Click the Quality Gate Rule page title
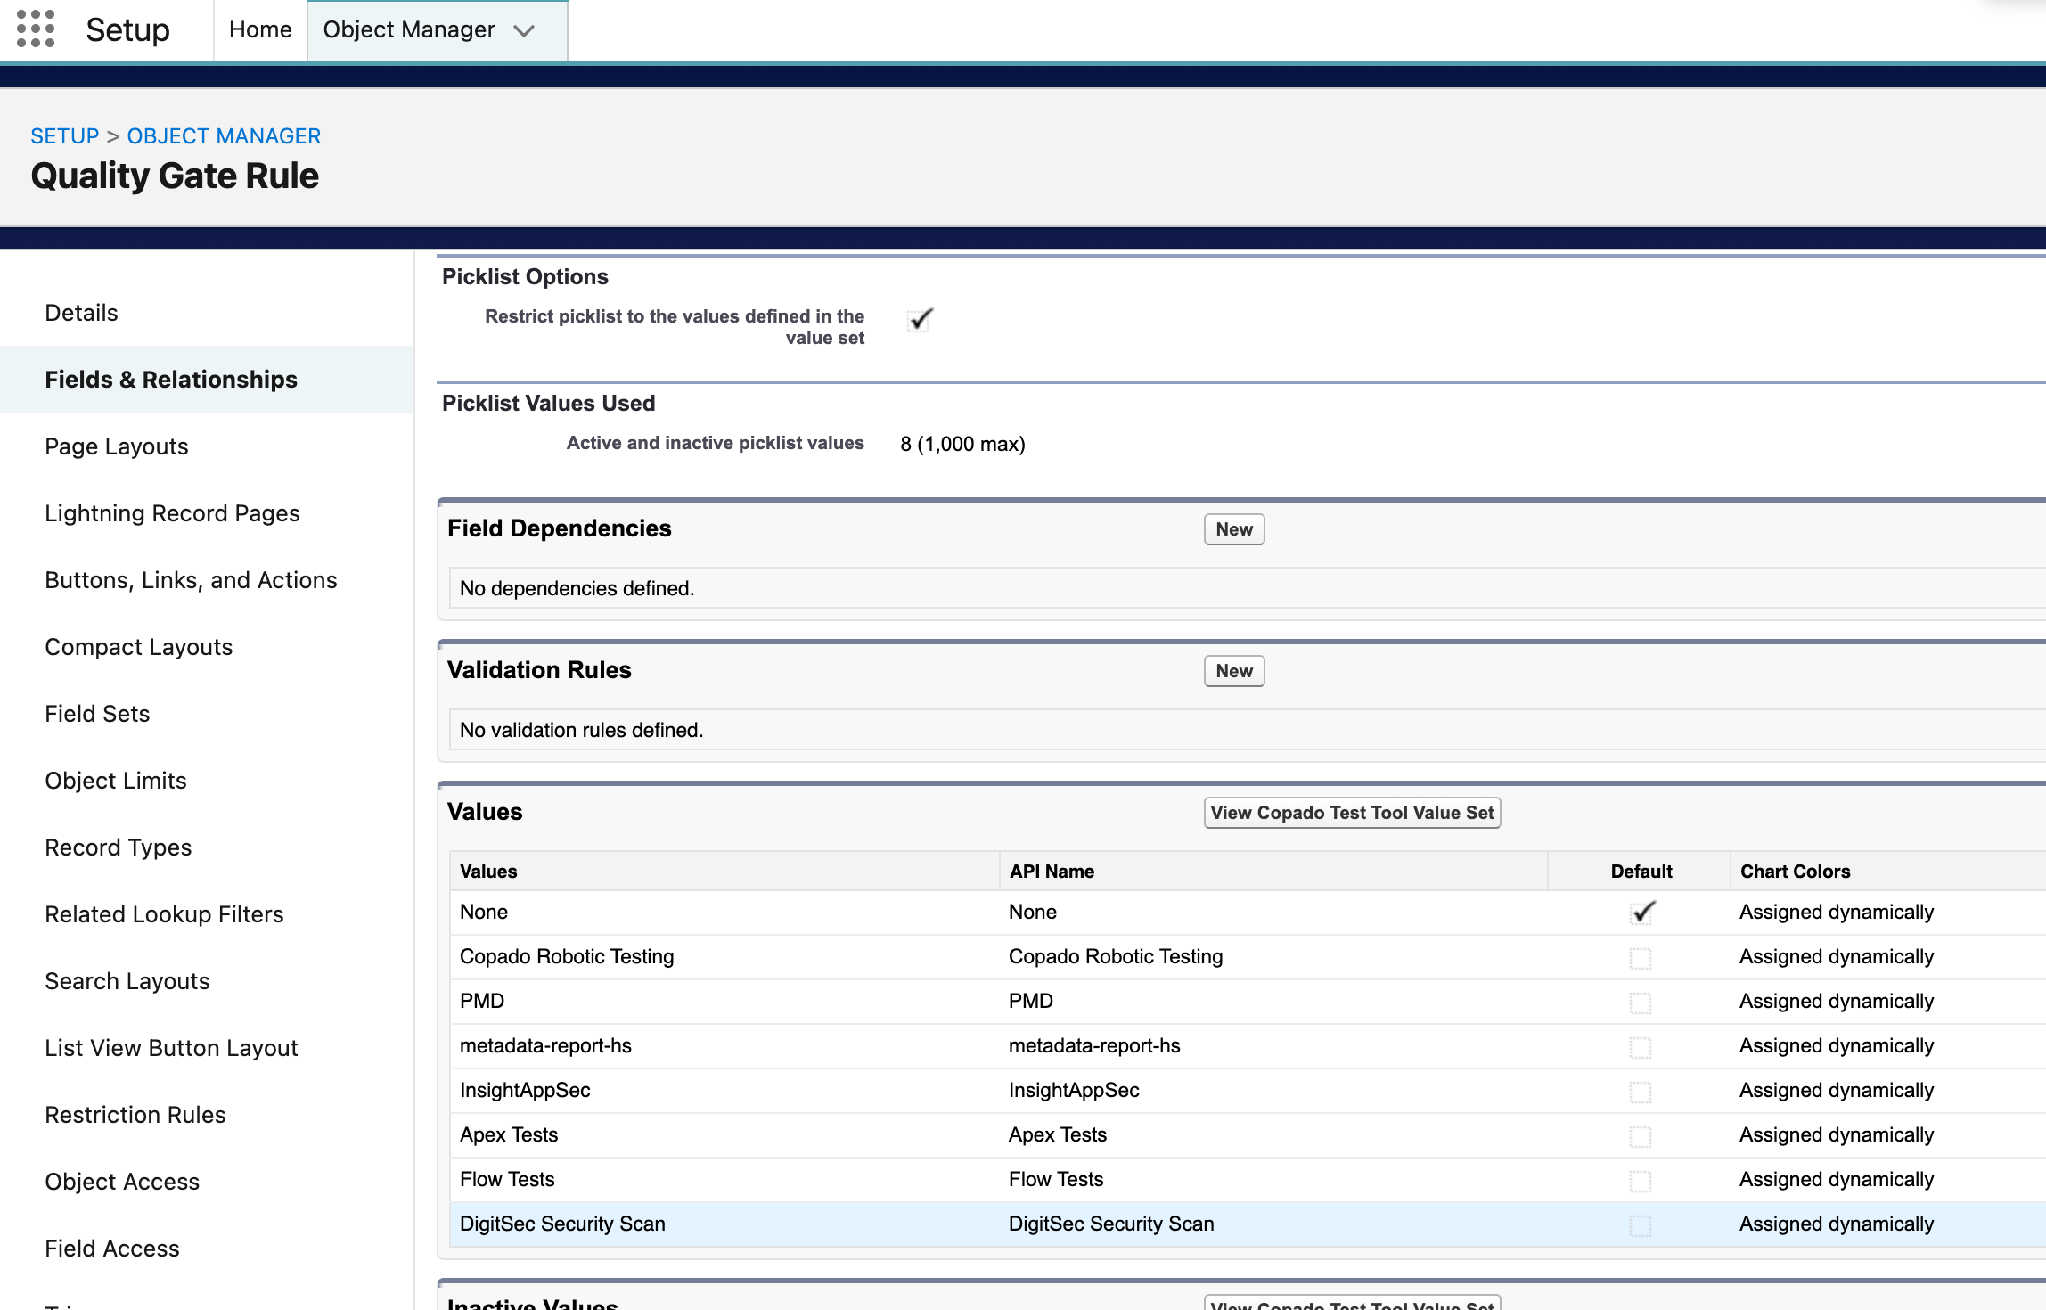The width and height of the screenshot is (2046, 1310). [x=175, y=176]
